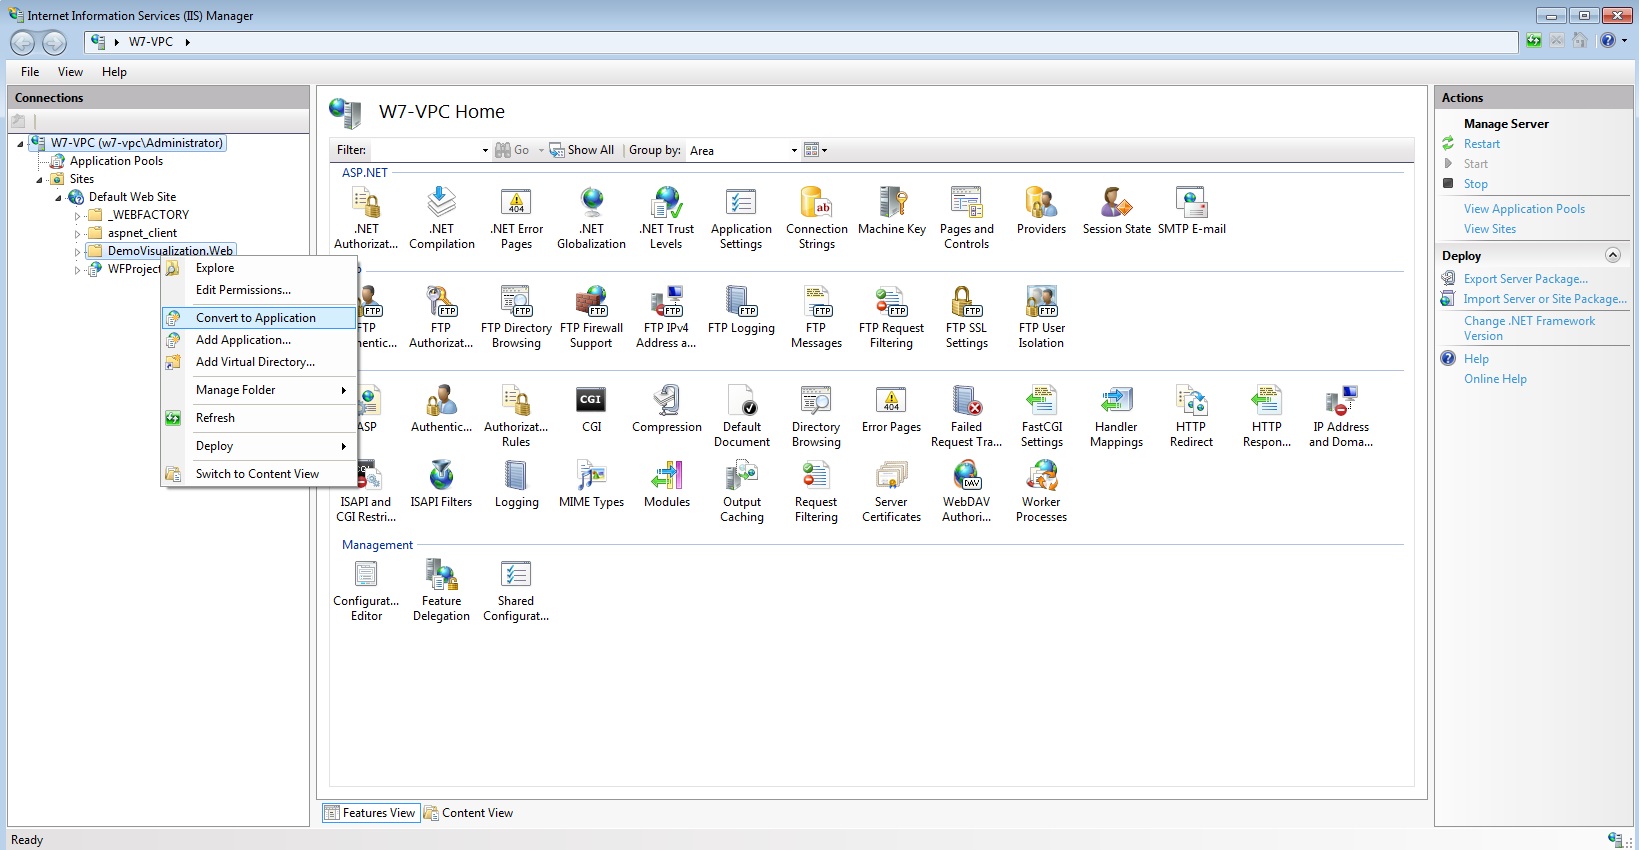1639x850 pixels.
Task: Open Server Certificates feature
Action: click(x=891, y=491)
